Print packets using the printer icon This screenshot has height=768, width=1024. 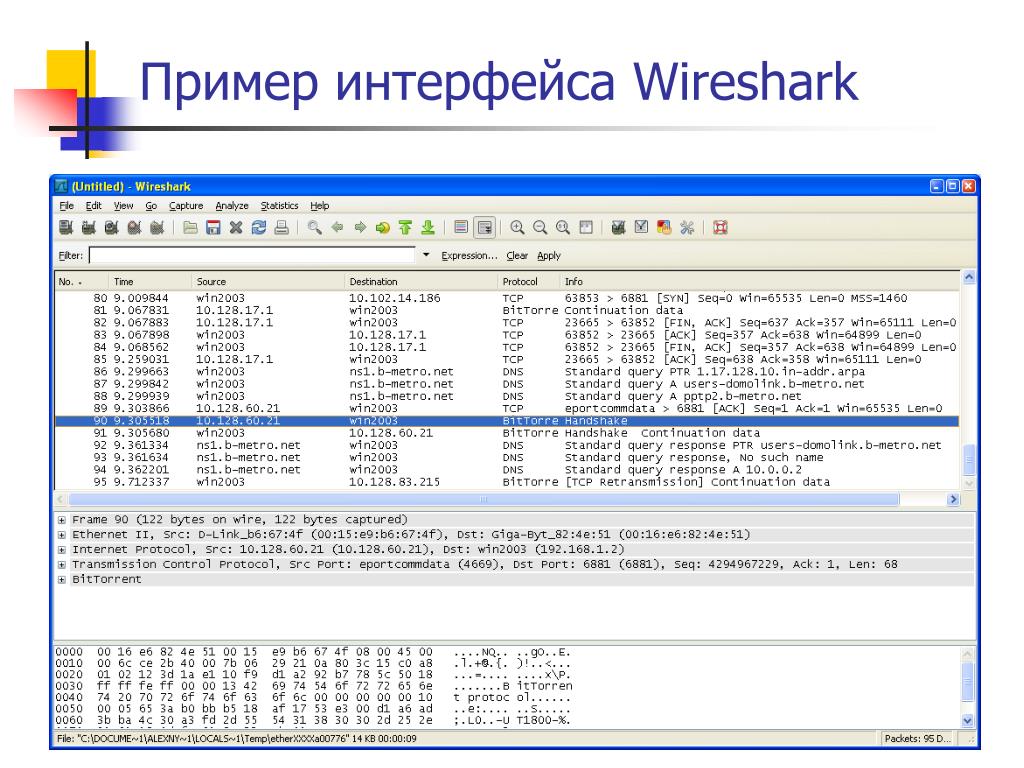[x=281, y=227]
